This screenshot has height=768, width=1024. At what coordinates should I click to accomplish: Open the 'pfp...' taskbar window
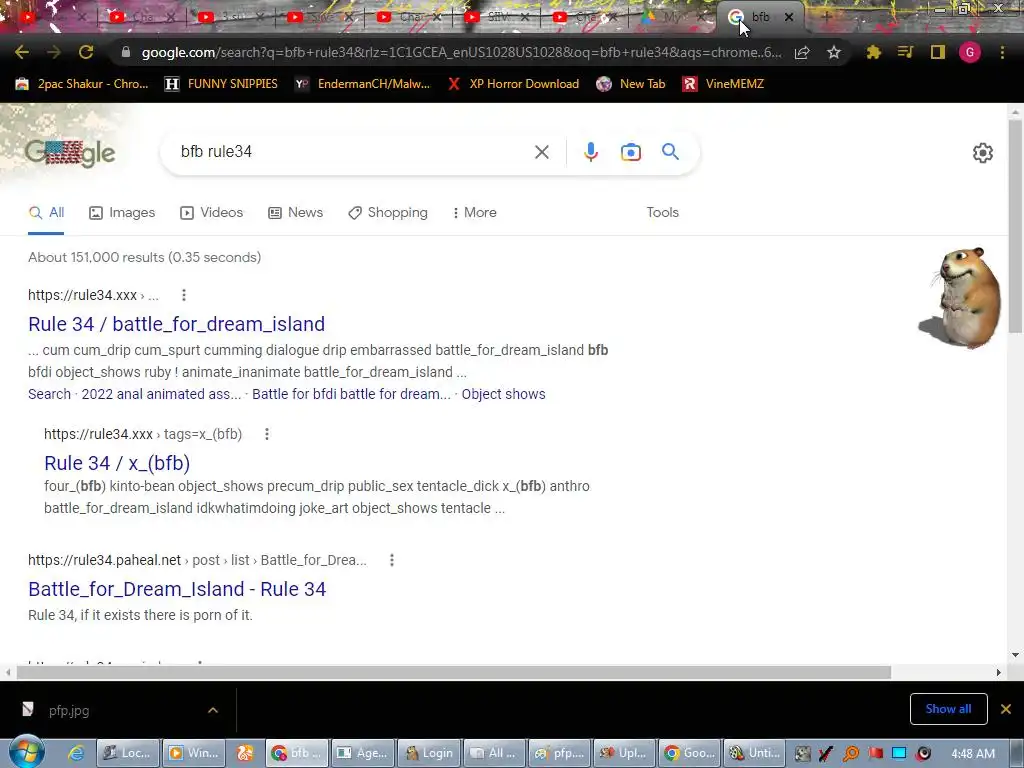[x=559, y=753]
